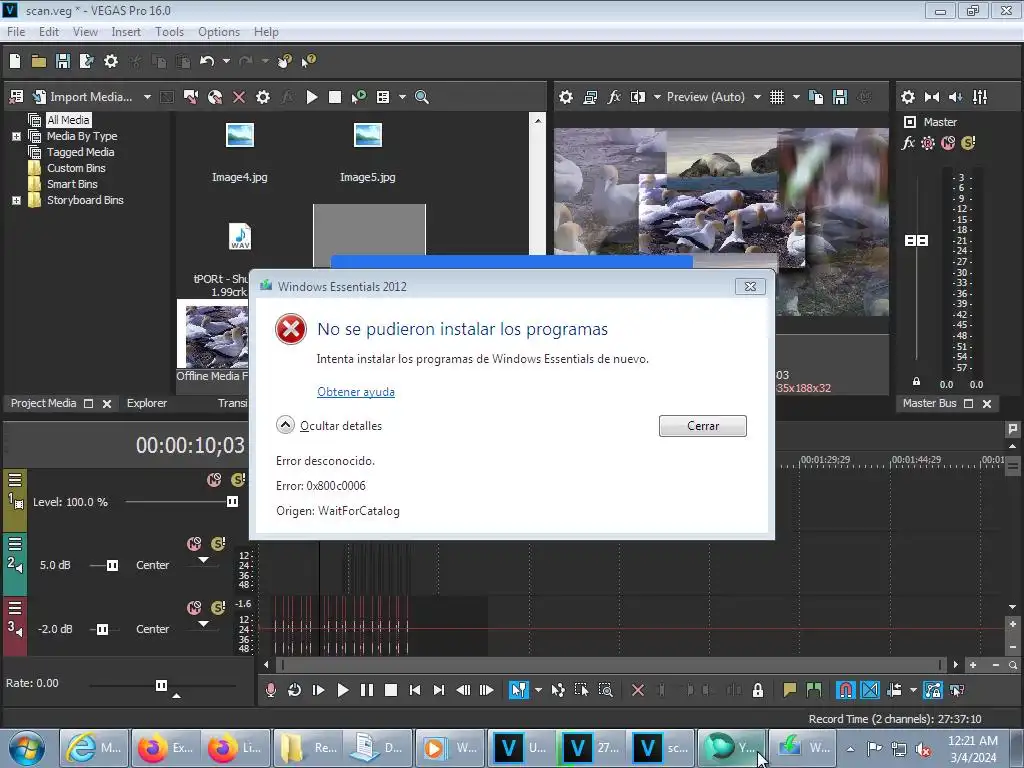Mute audio track 2
This screenshot has width=1024, height=768.
[194, 544]
